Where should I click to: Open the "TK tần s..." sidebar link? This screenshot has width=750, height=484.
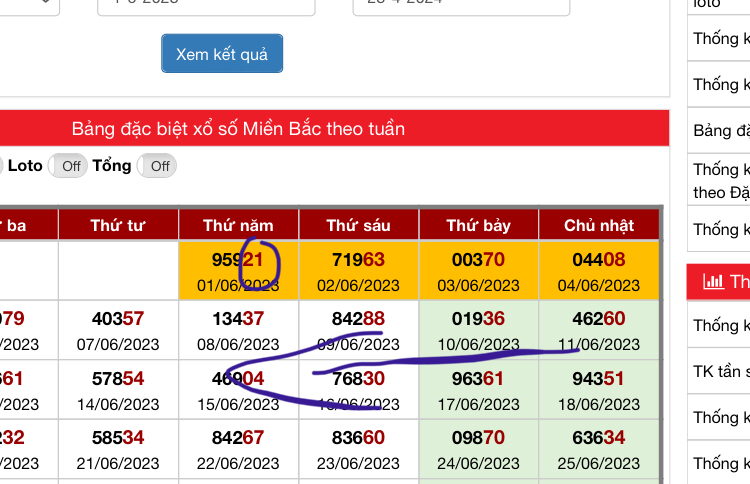click(720, 371)
